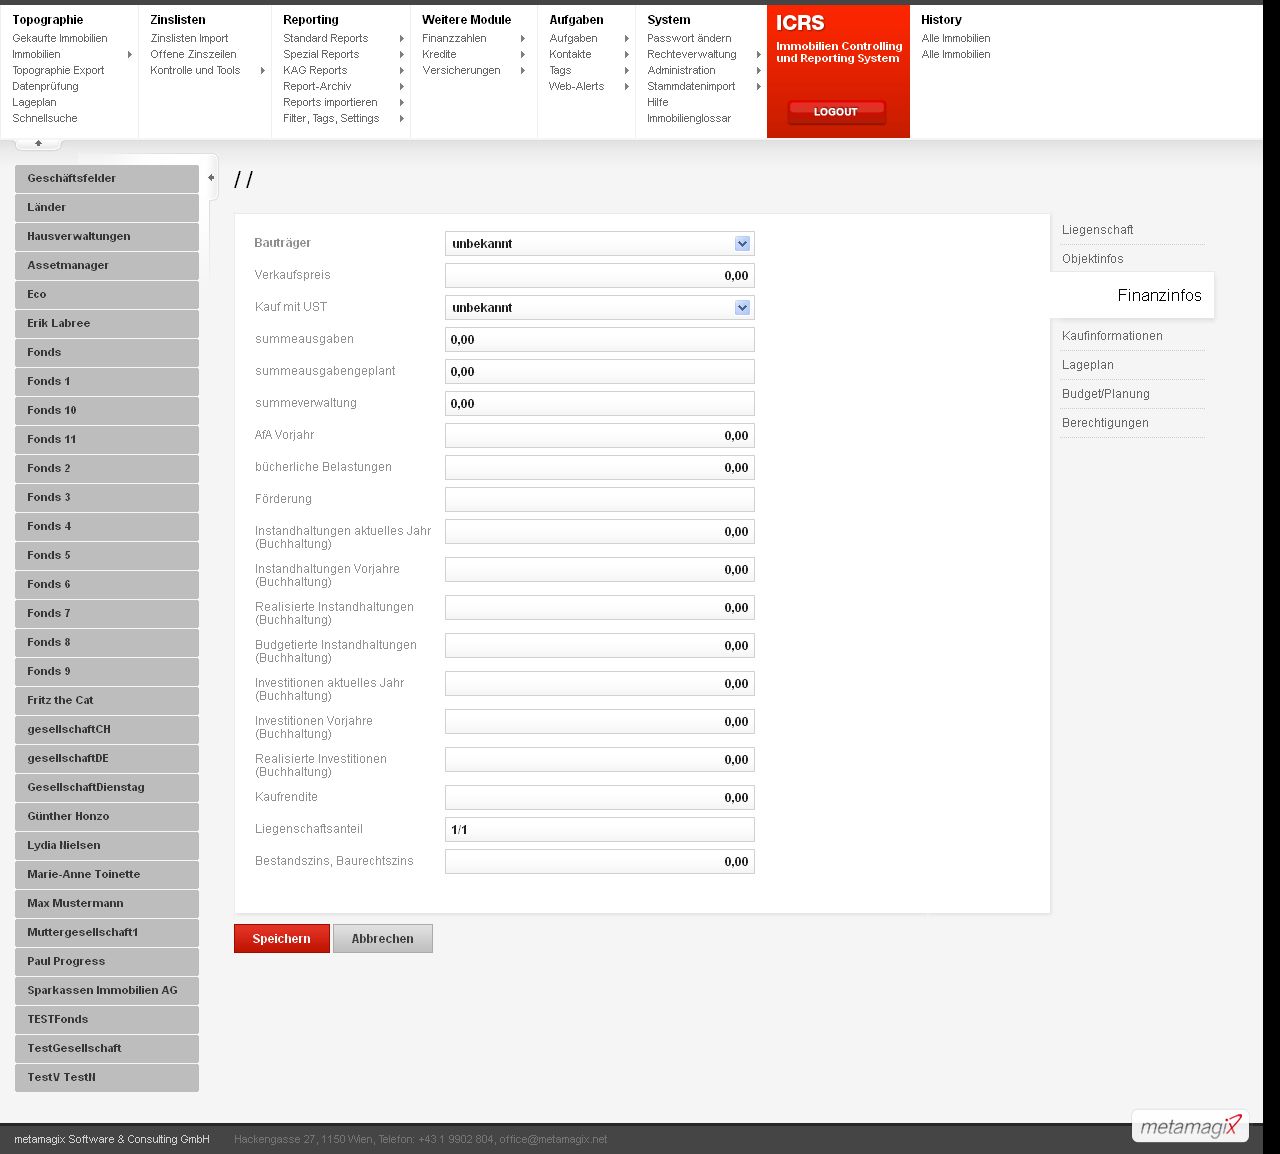1280x1154 pixels.
Task: Expand the Standard Reports submenu arrow
Action: [x=401, y=39]
